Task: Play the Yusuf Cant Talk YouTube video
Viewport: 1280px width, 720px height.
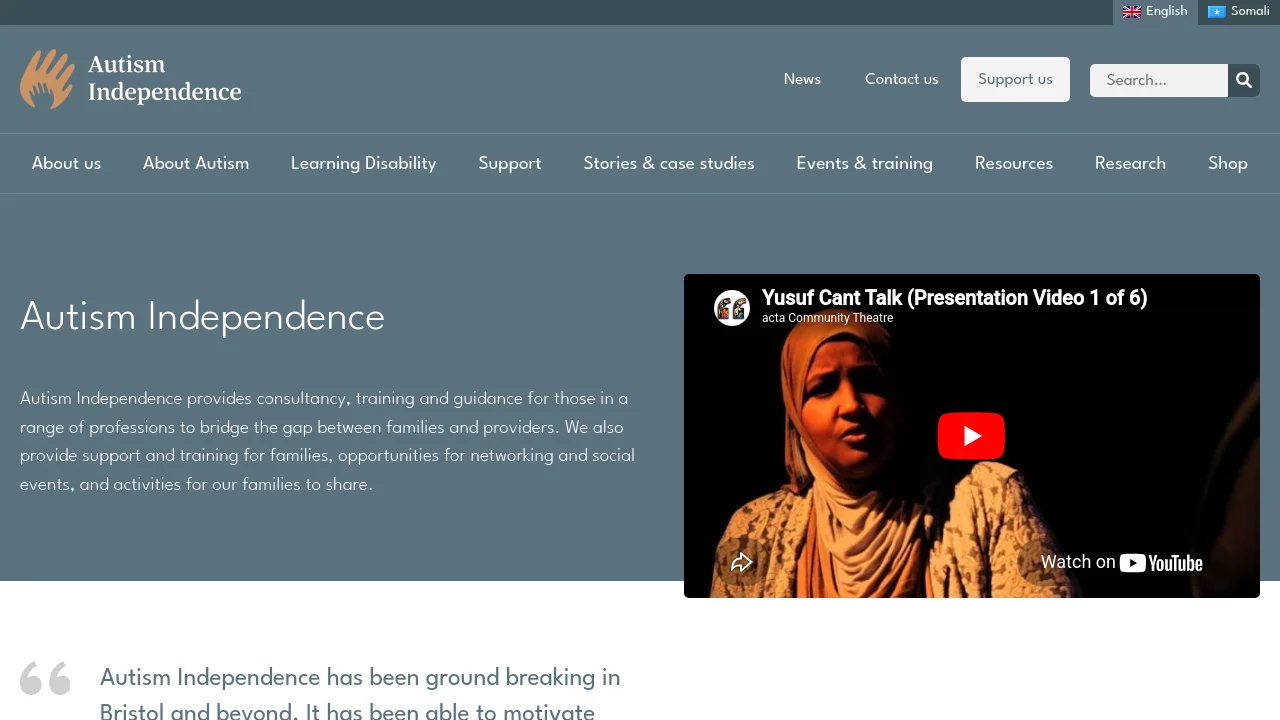Action: [971, 436]
